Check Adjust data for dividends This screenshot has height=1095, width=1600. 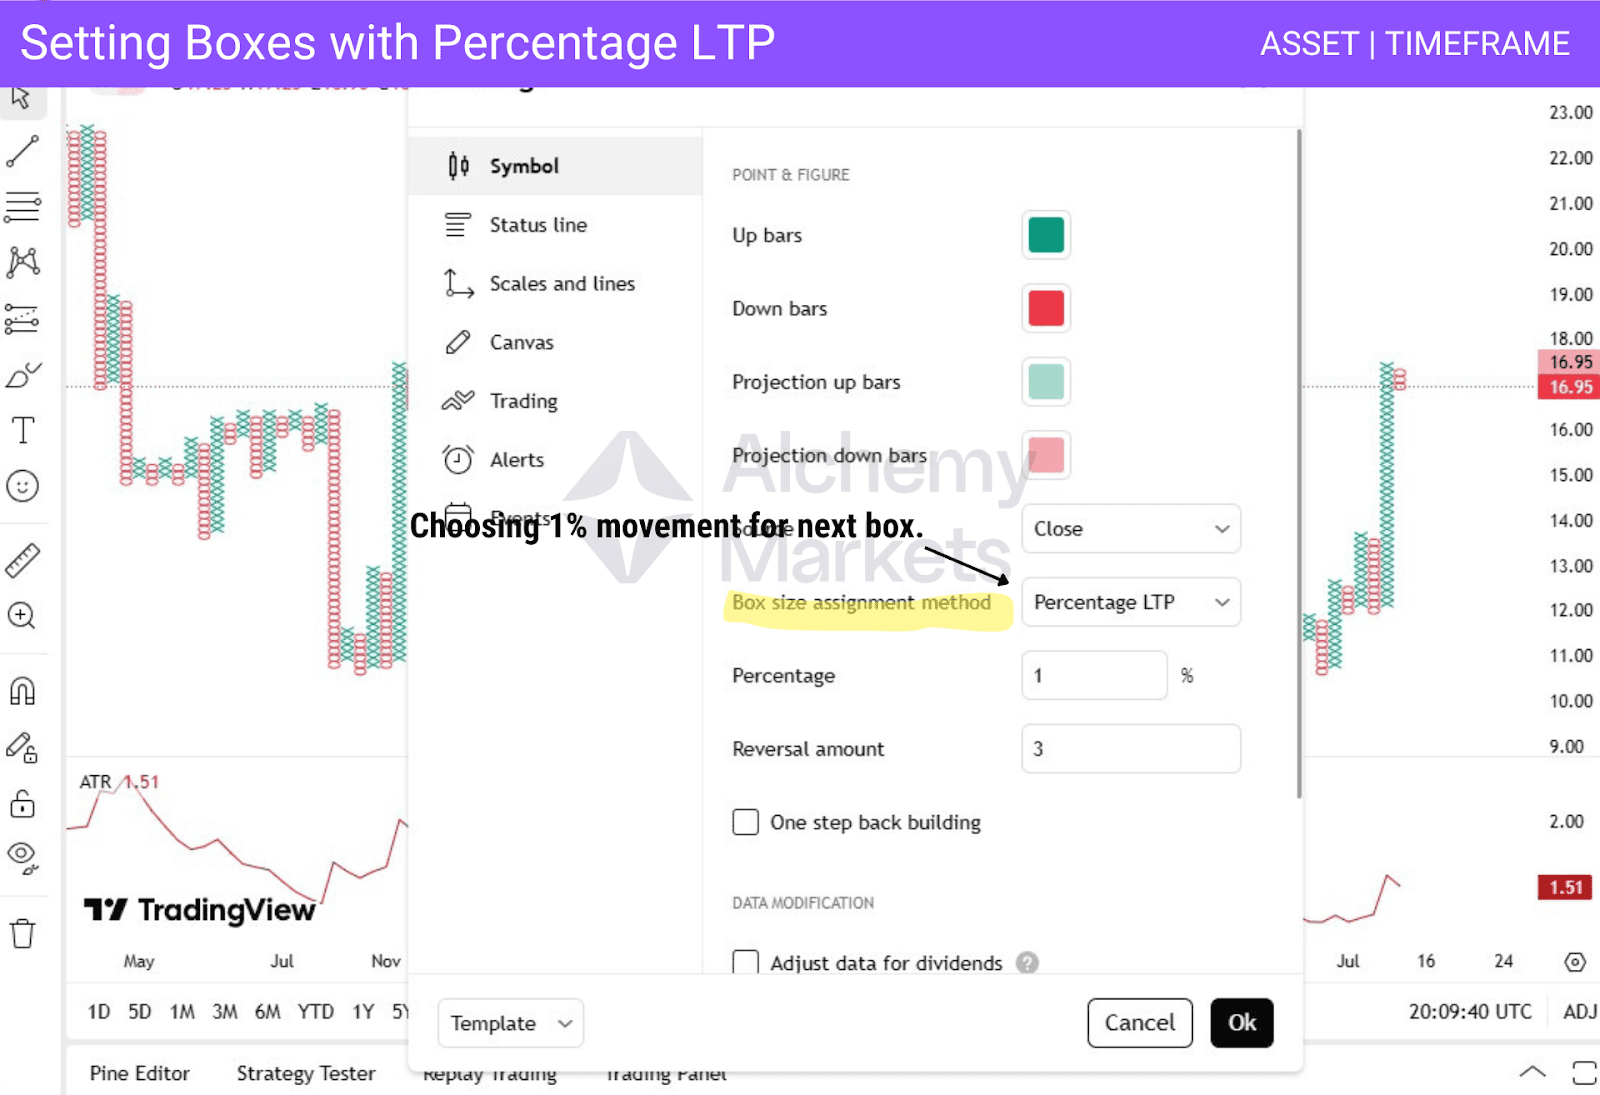[746, 962]
